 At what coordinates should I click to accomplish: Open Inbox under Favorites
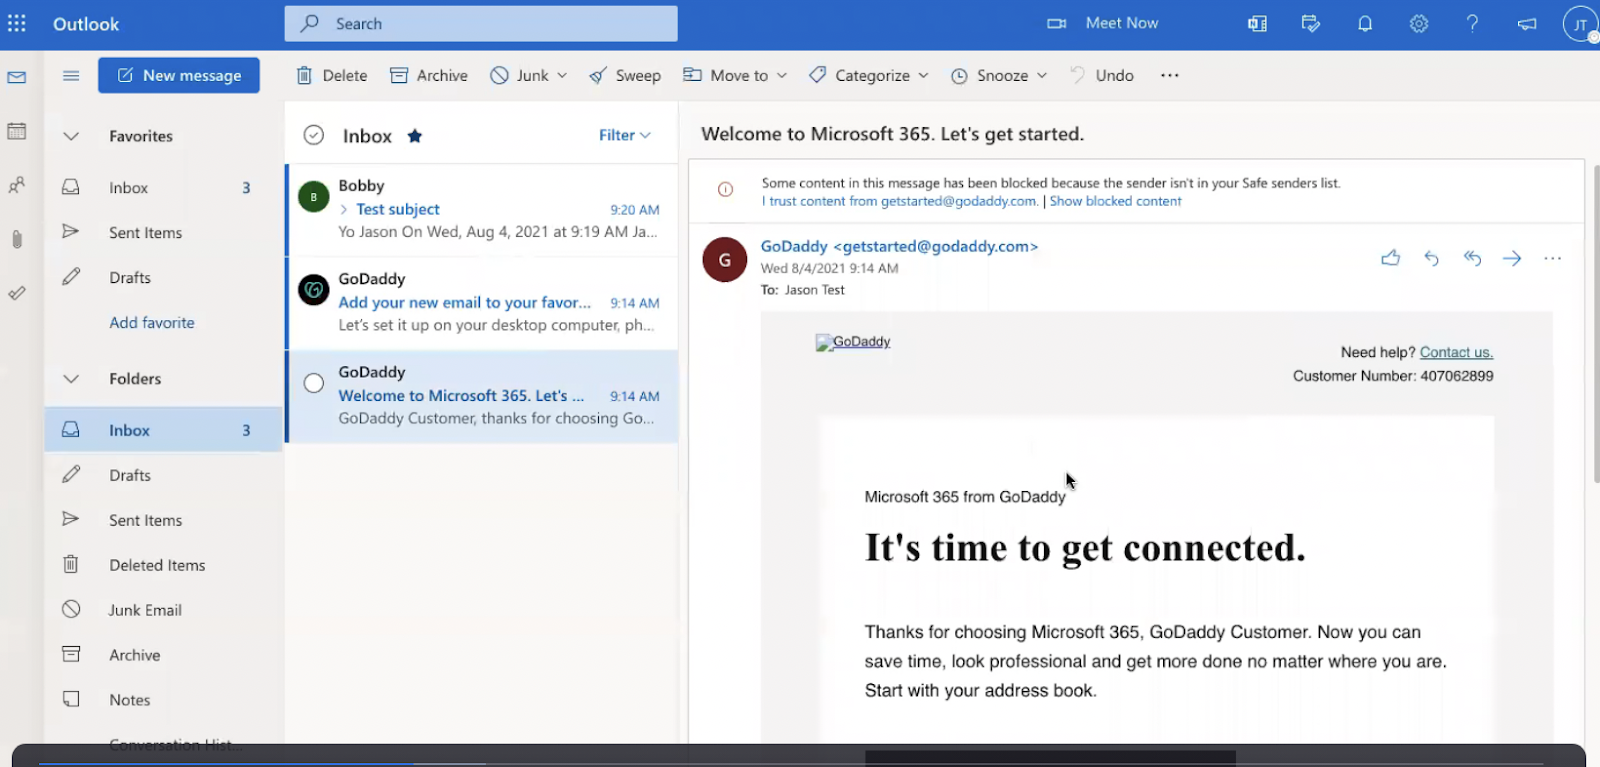pos(164,188)
